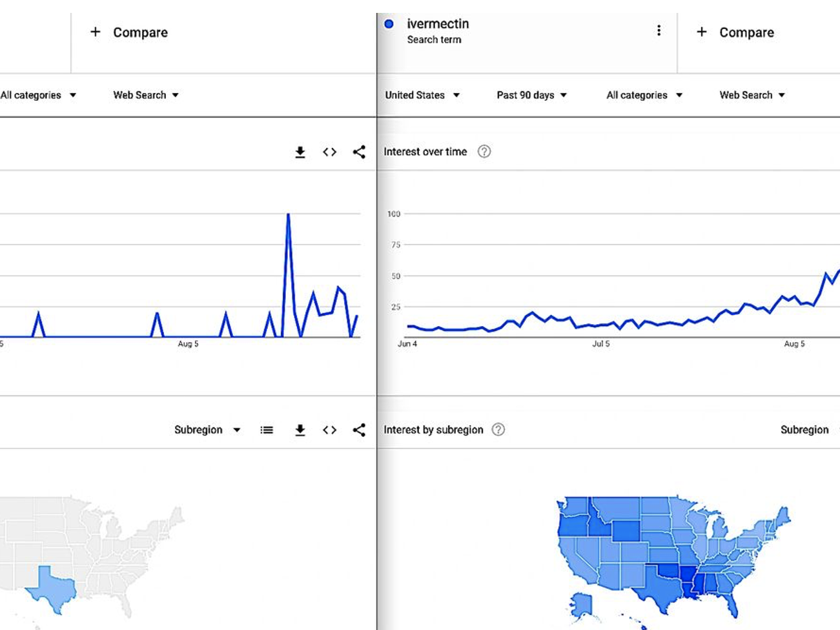This screenshot has height=630, width=840.
Task: Open the United States region dropdown
Action: pos(422,95)
